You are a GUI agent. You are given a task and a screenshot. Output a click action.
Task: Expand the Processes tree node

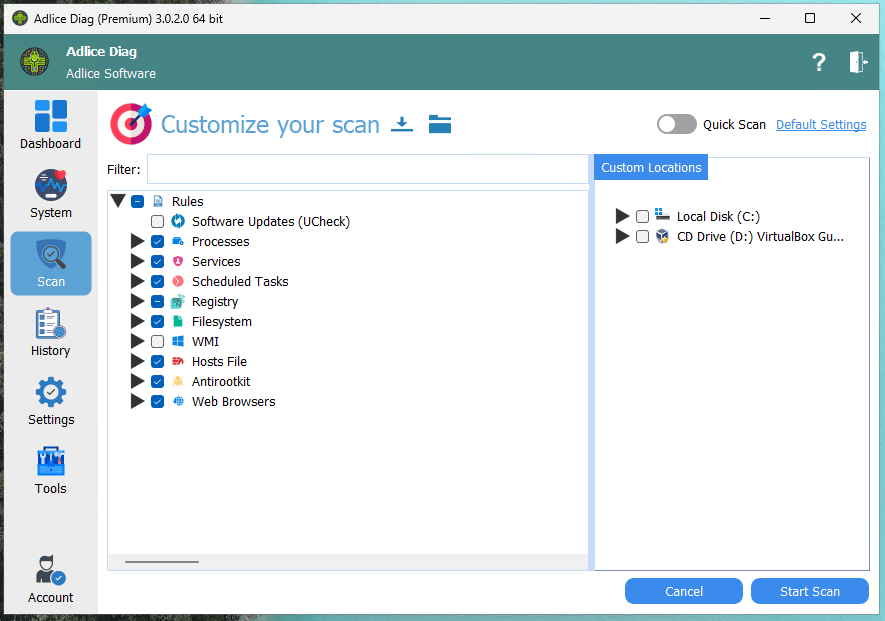[138, 241]
